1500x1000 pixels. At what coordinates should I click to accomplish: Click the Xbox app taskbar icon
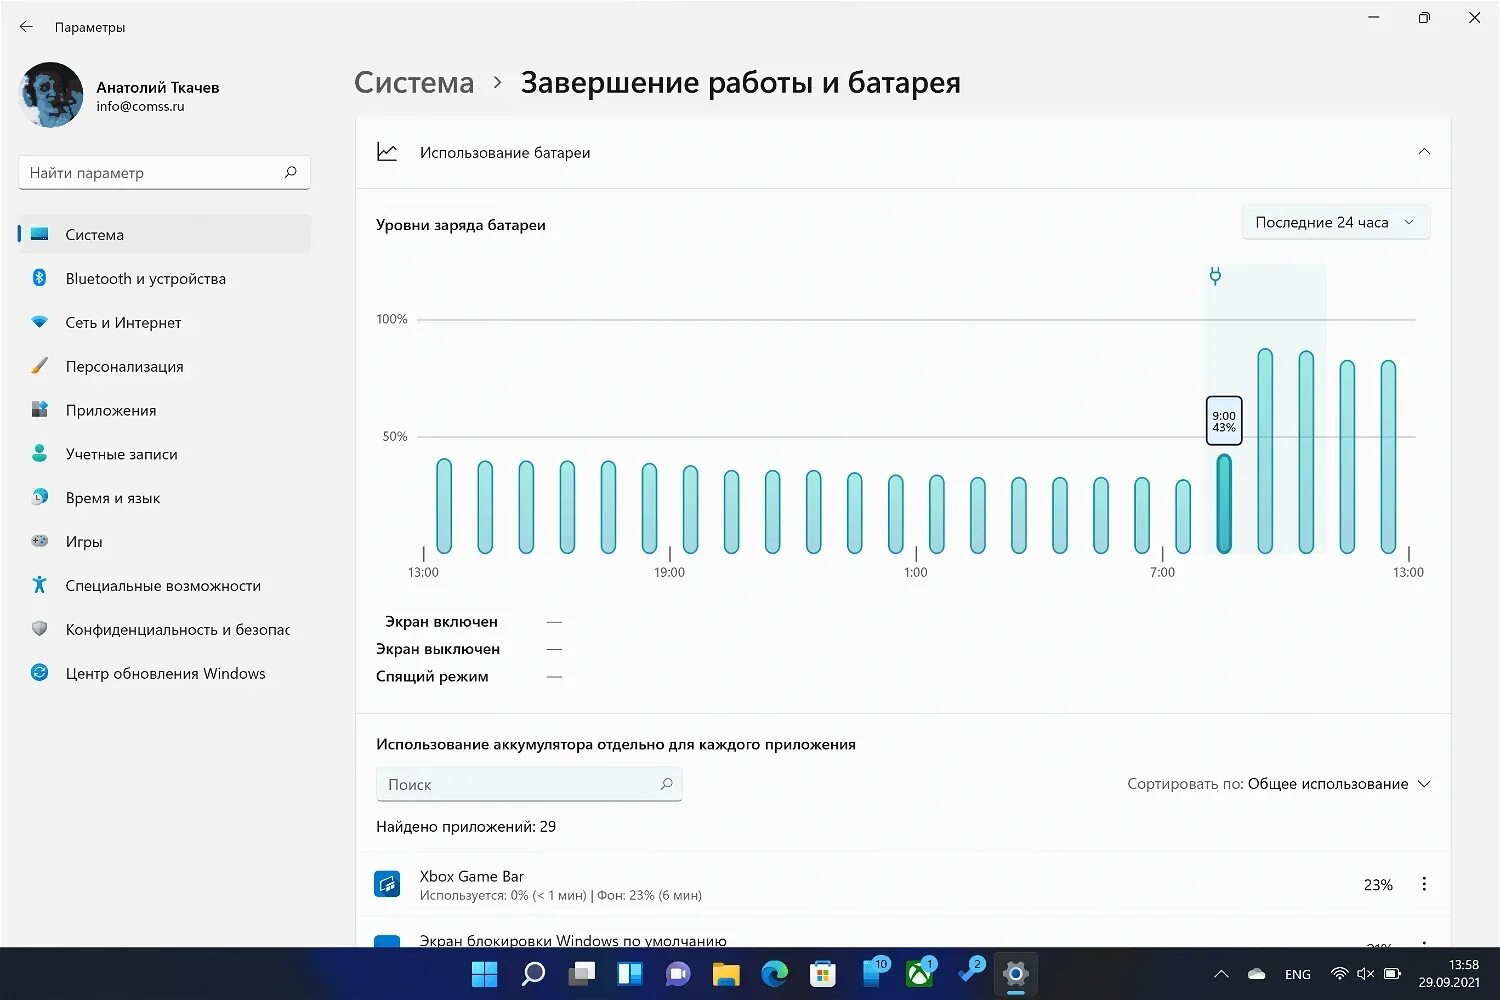coord(919,973)
